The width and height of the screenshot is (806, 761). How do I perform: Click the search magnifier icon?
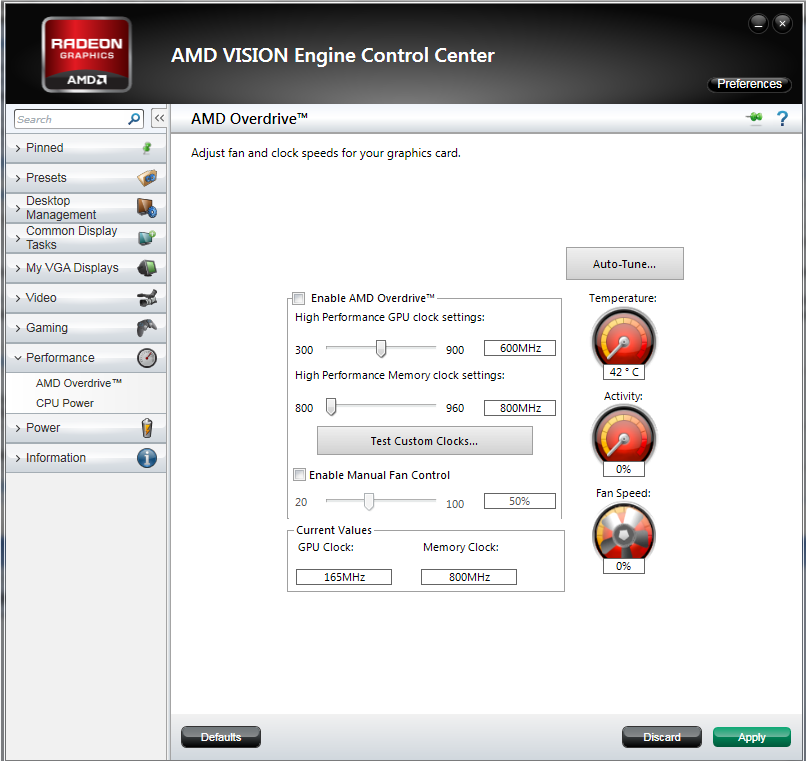click(134, 119)
